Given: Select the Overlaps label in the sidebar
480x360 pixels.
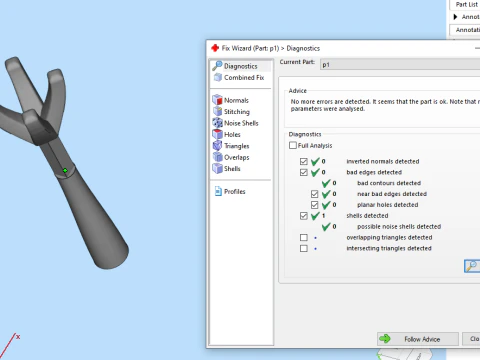Looking at the screenshot, I should [236, 157].
